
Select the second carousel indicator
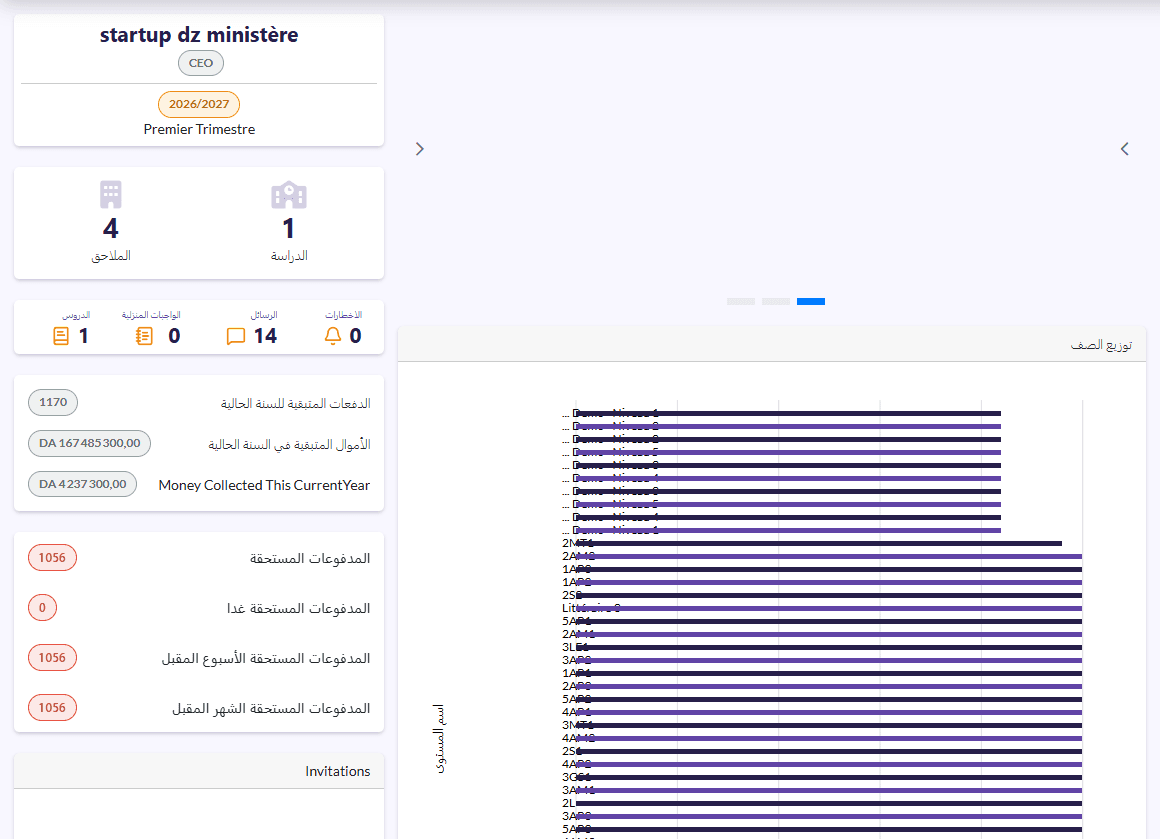pyautogui.click(x=776, y=301)
